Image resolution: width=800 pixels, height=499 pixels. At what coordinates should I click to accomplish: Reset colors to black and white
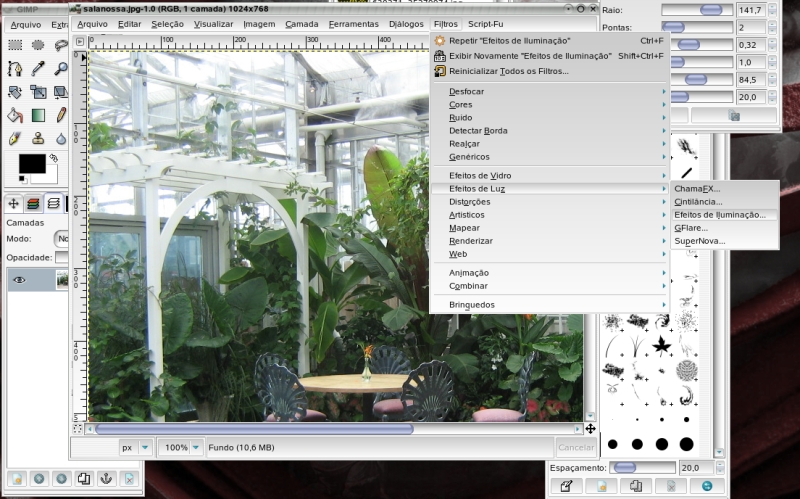22,179
